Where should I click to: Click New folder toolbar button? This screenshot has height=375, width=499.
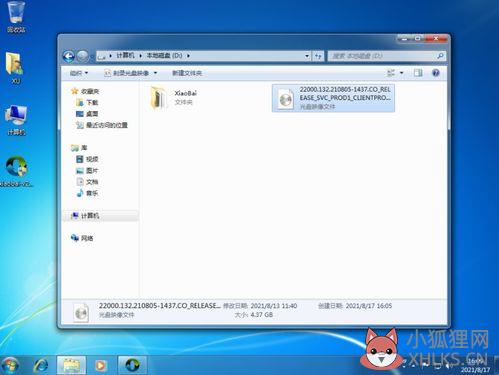click(x=187, y=73)
